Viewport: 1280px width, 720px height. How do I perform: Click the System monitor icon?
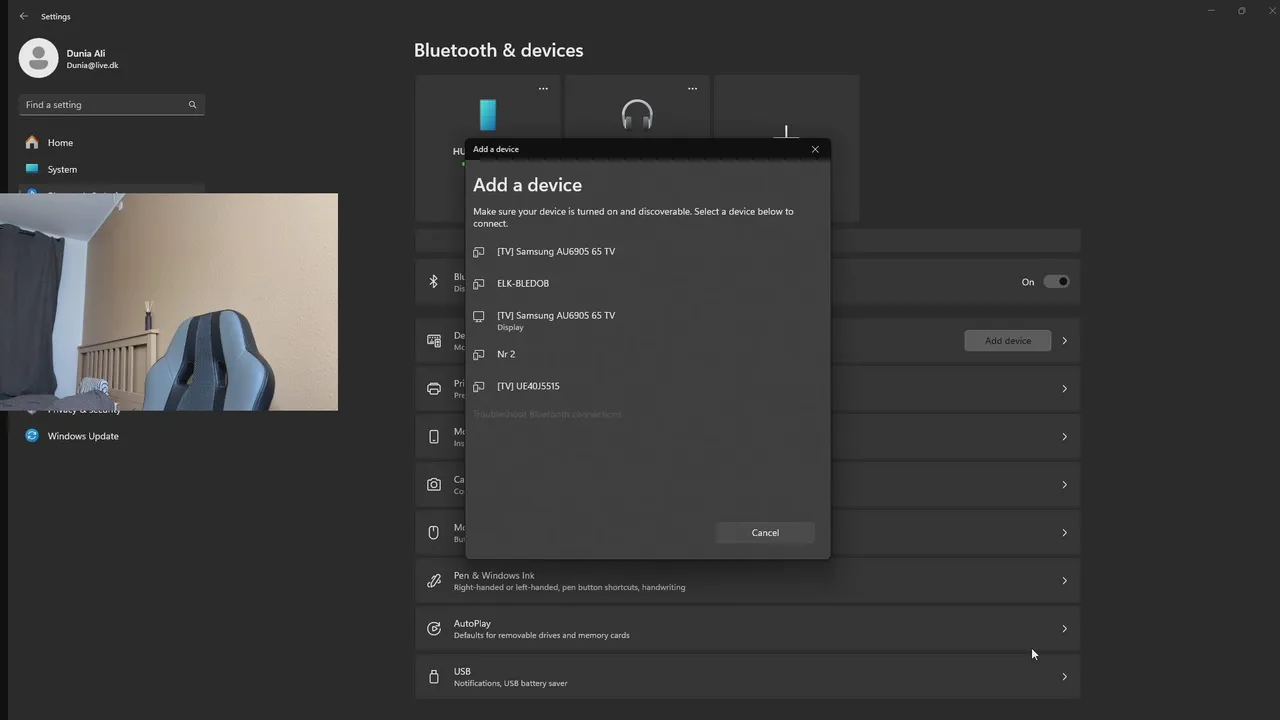(32, 169)
